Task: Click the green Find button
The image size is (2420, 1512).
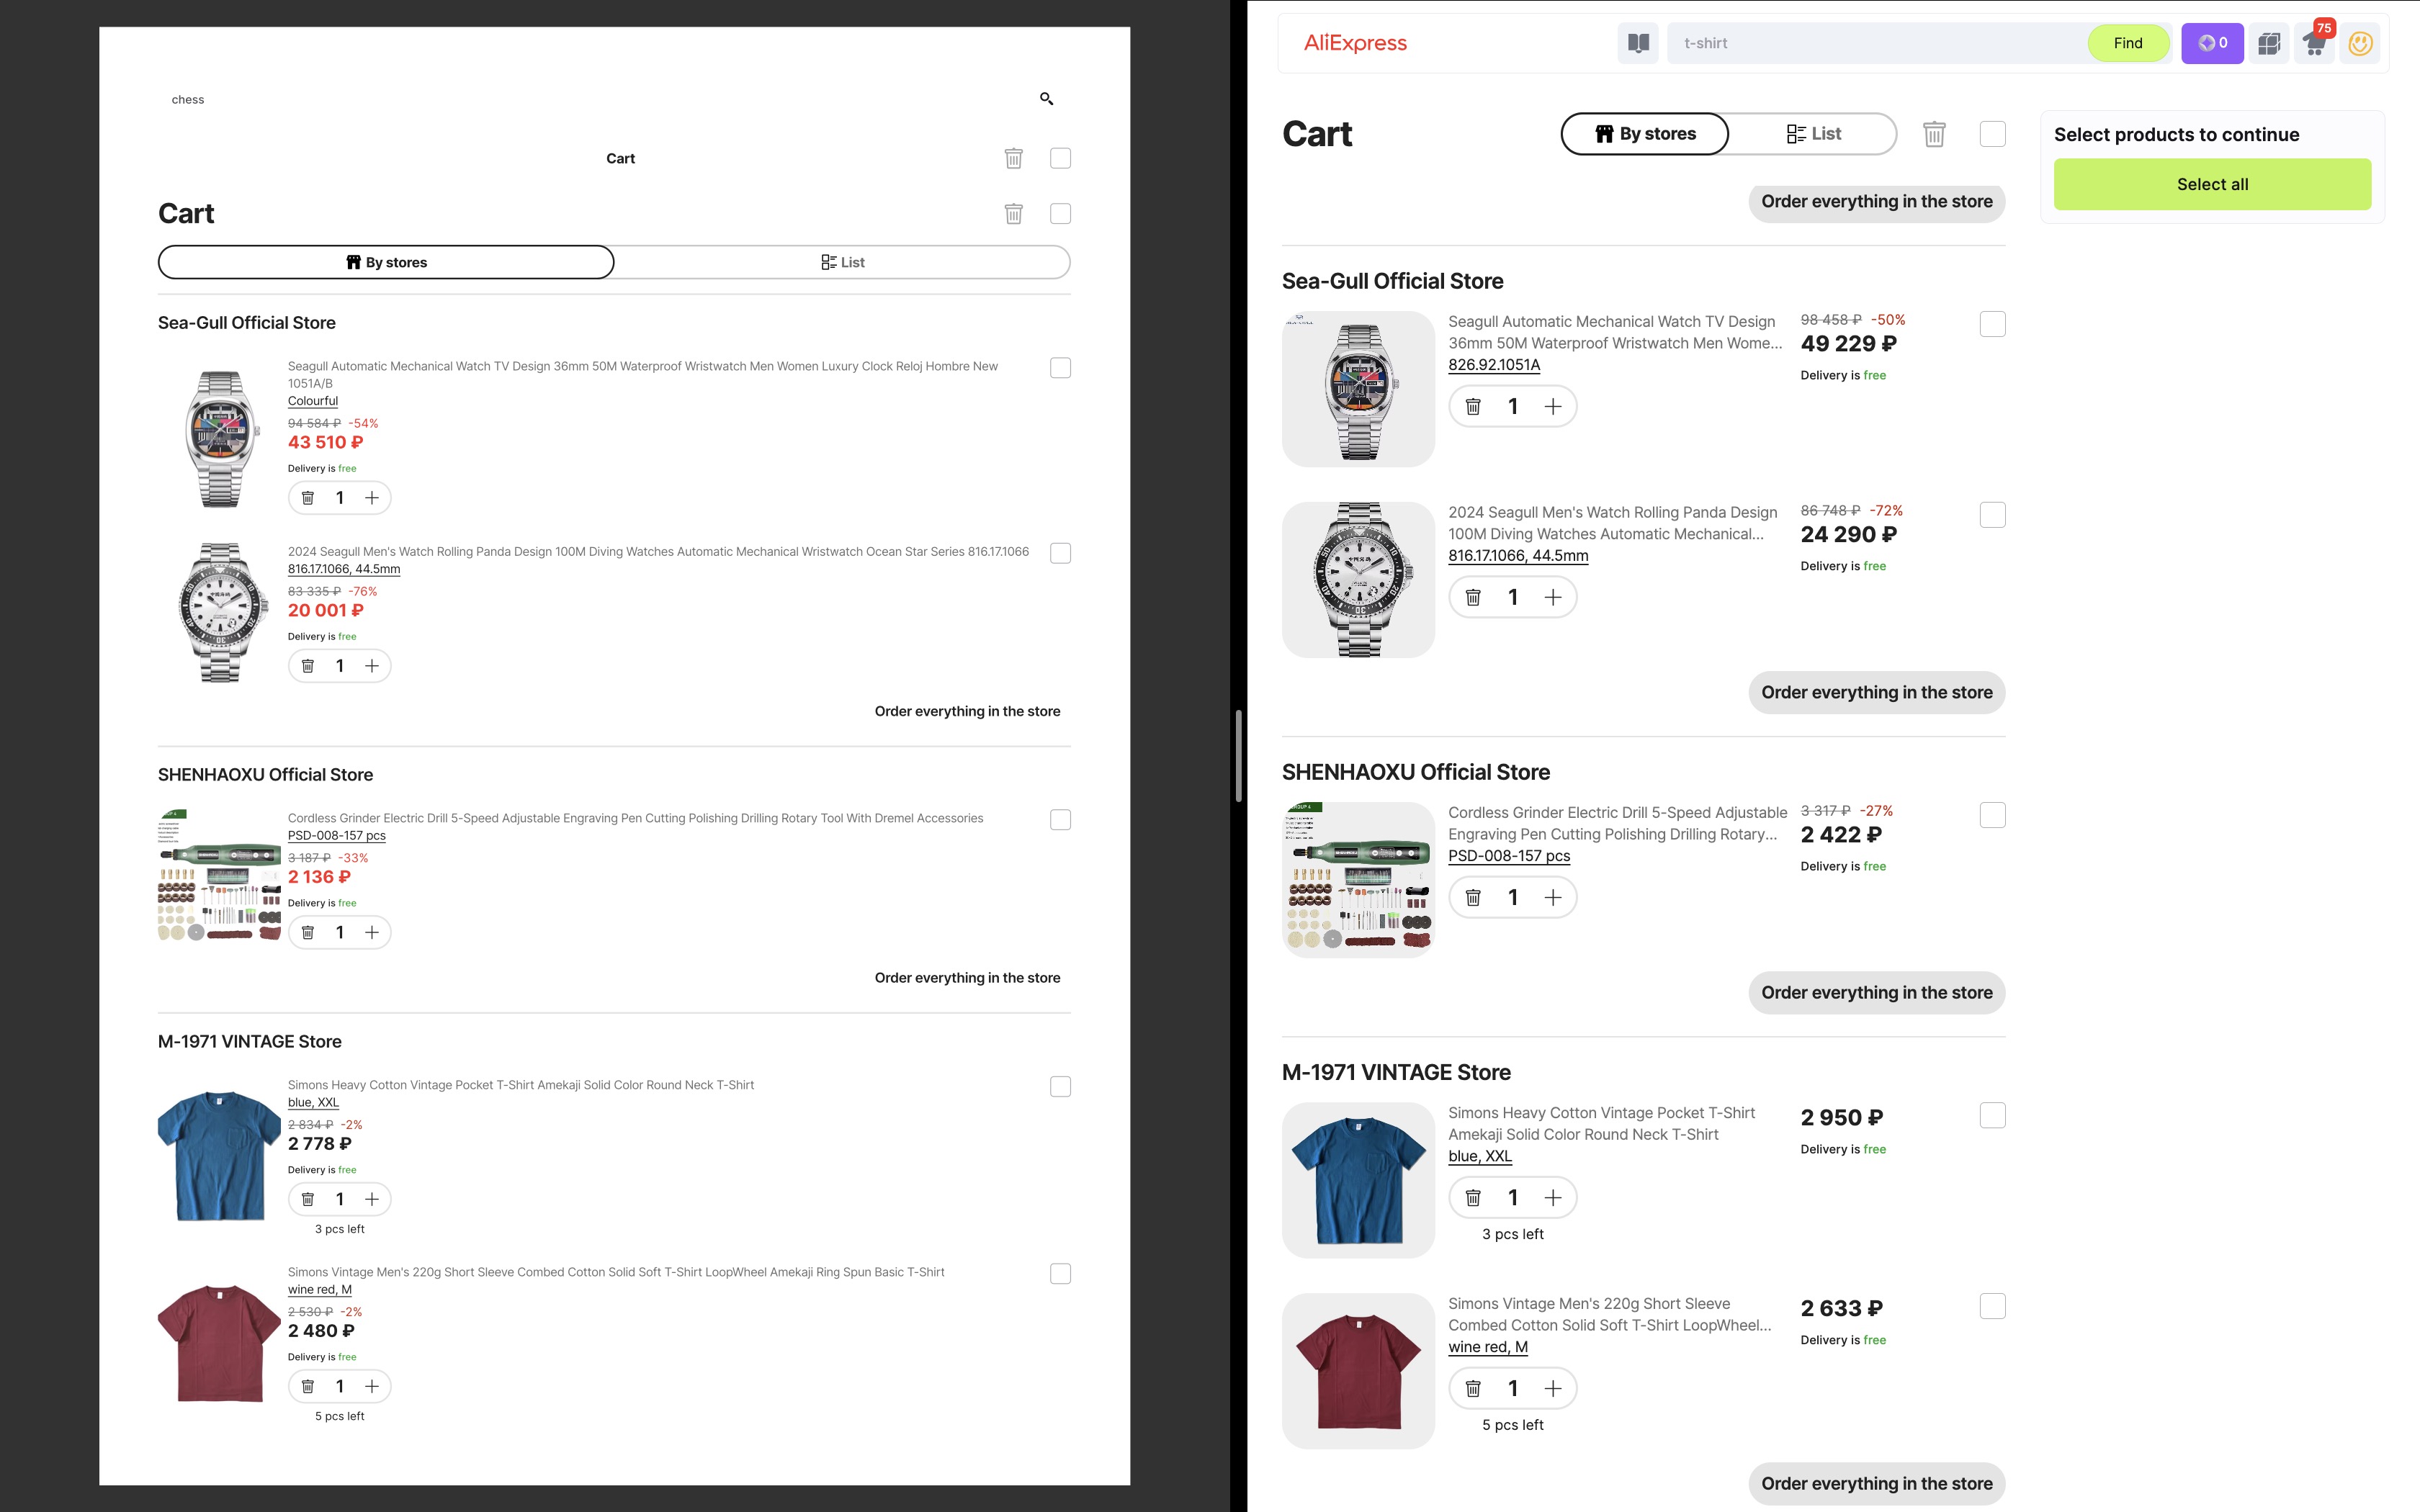Action: coord(2128,43)
